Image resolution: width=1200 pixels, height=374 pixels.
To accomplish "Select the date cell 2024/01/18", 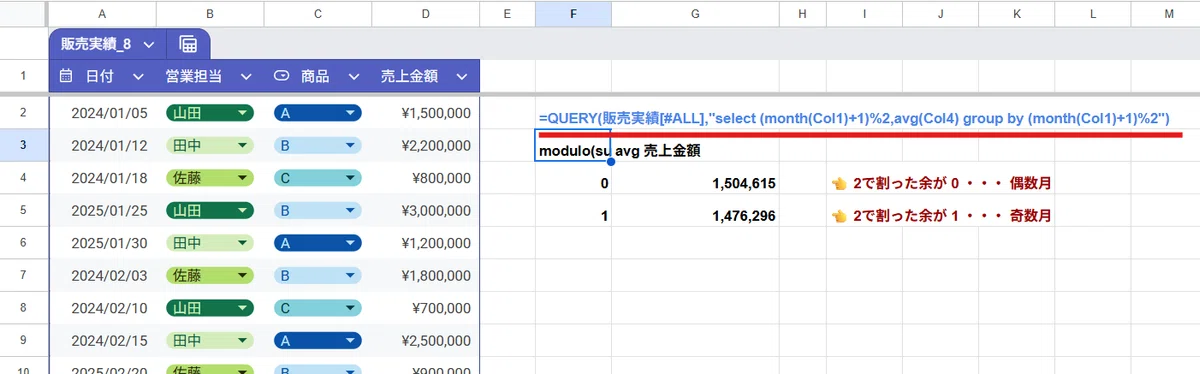I will click(103, 178).
